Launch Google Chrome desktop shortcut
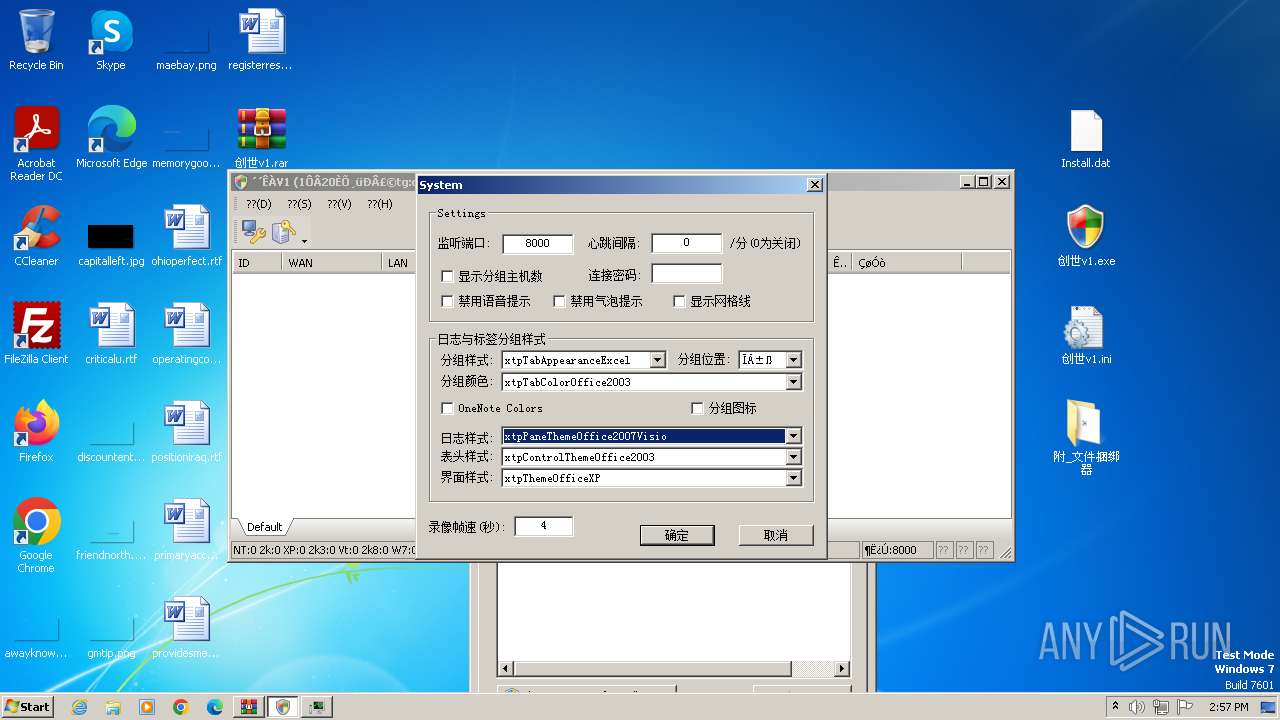Image resolution: width=1280 pixels, height=720 pixels. pyautogui.click(x=36, y=536)
